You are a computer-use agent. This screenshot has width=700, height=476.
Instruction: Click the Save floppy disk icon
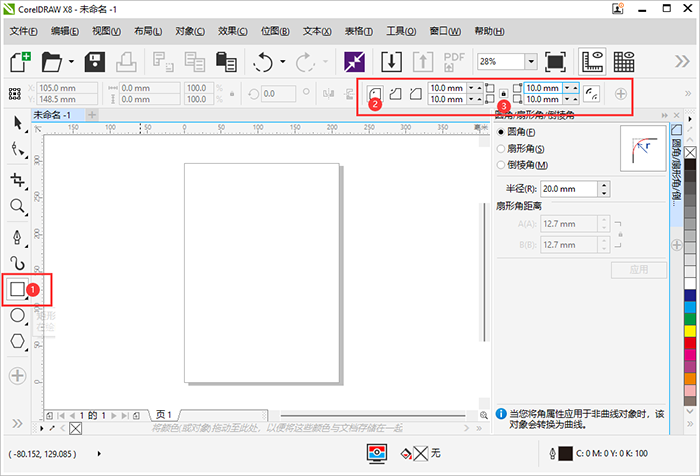click(x=96, y=62)
